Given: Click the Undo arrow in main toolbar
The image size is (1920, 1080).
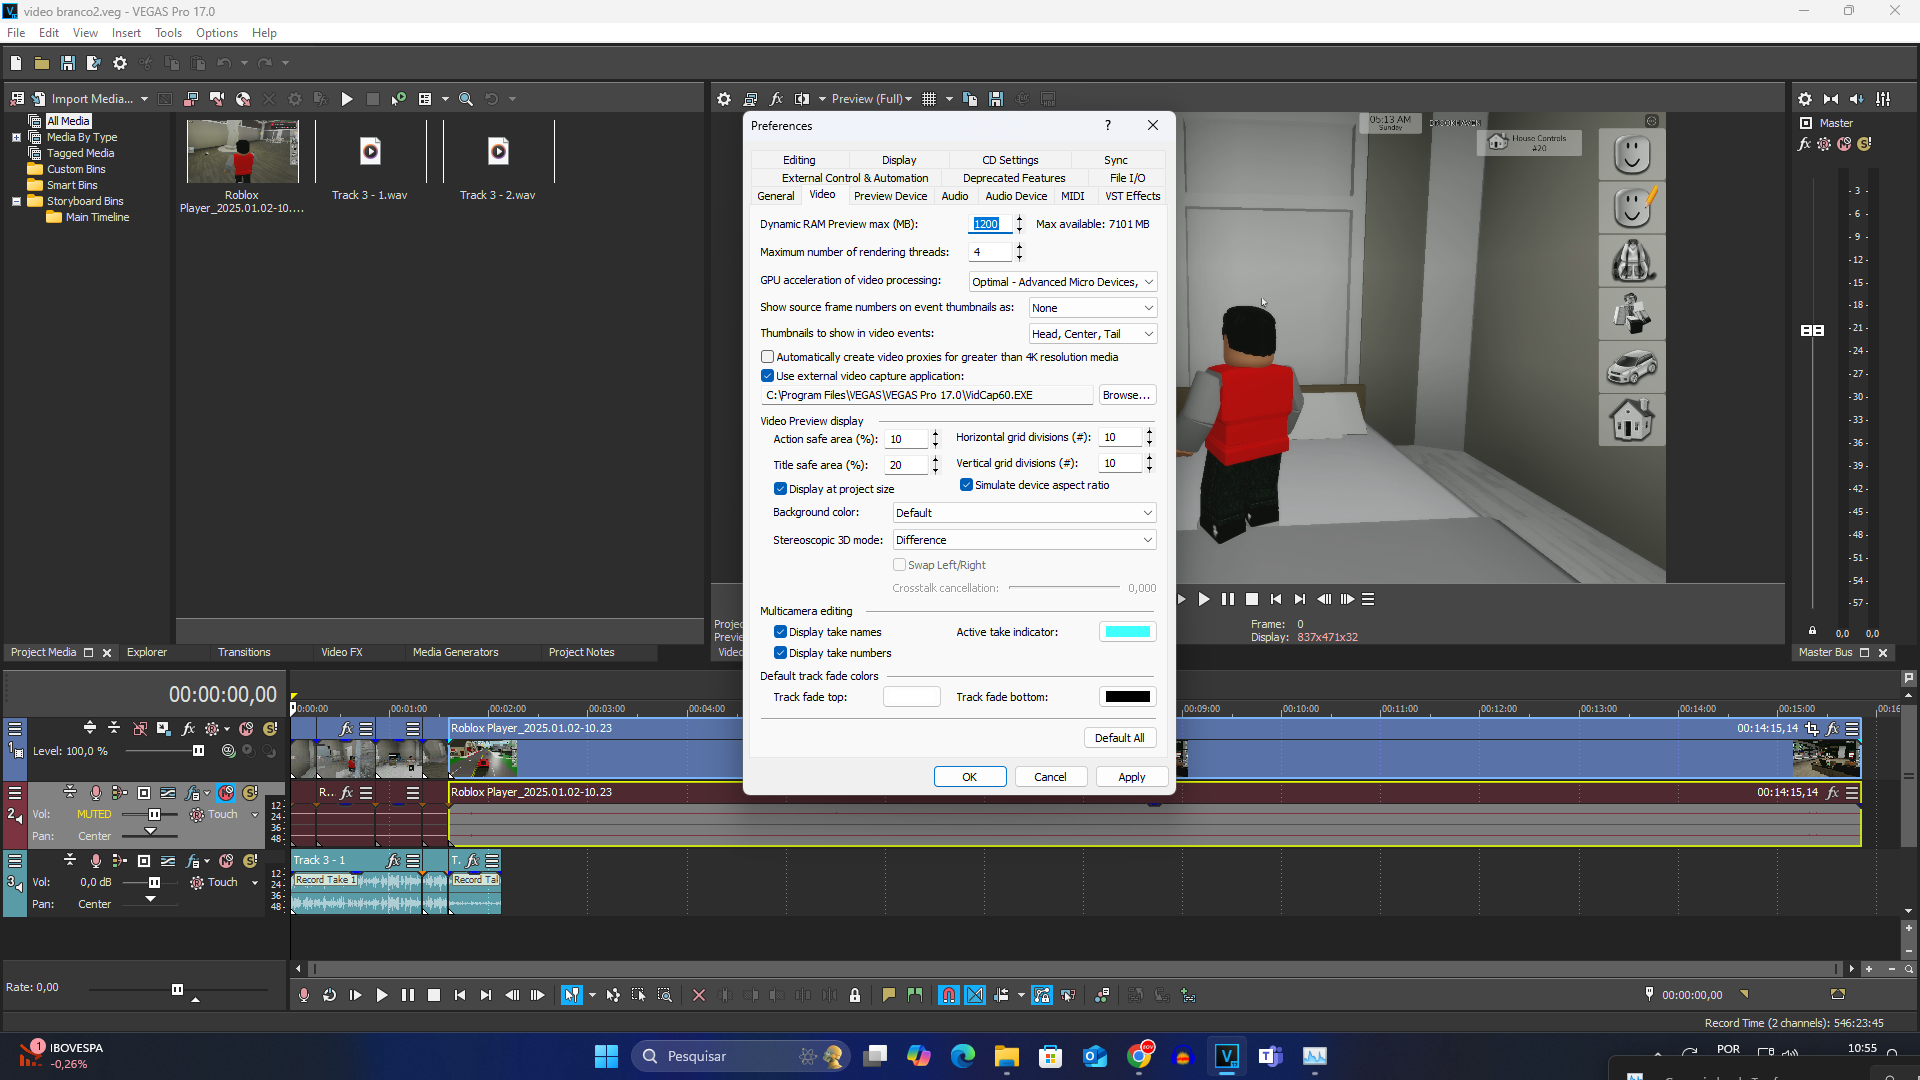Looking at the screenshot, I should coord(224,63).
